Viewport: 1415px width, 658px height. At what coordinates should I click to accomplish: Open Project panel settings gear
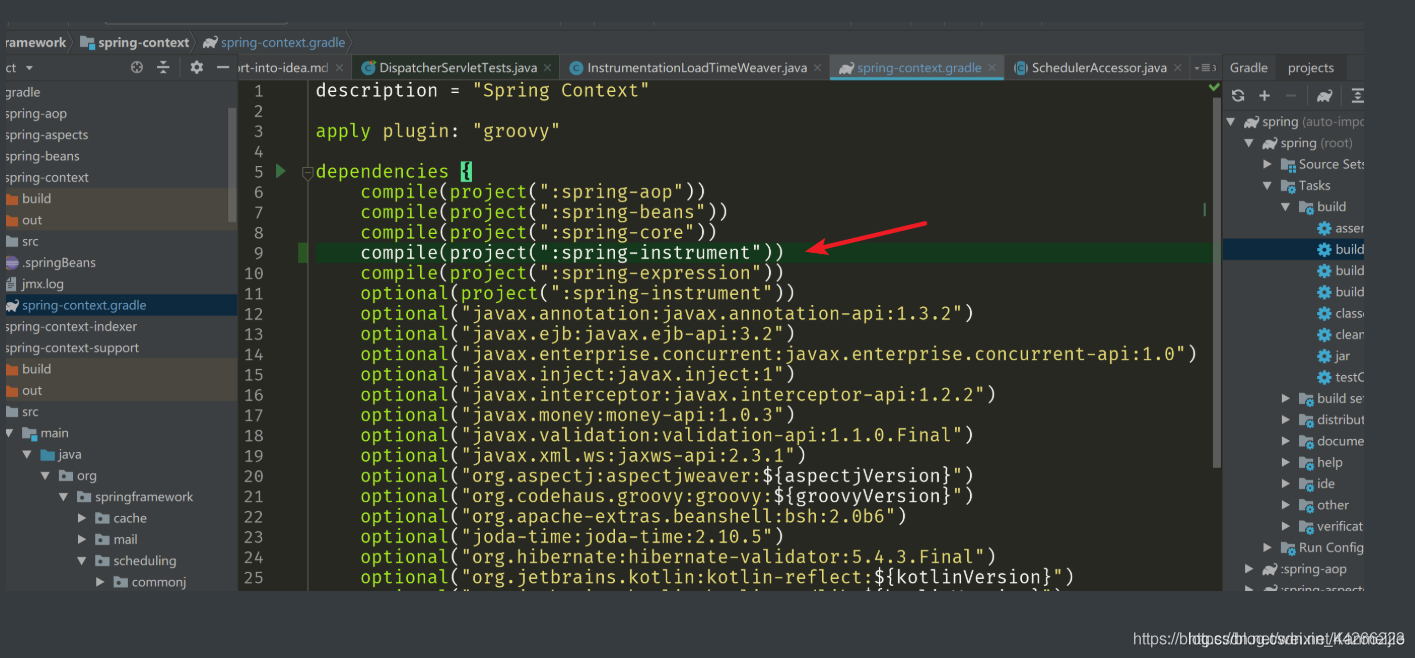click(x=196, y=67)
